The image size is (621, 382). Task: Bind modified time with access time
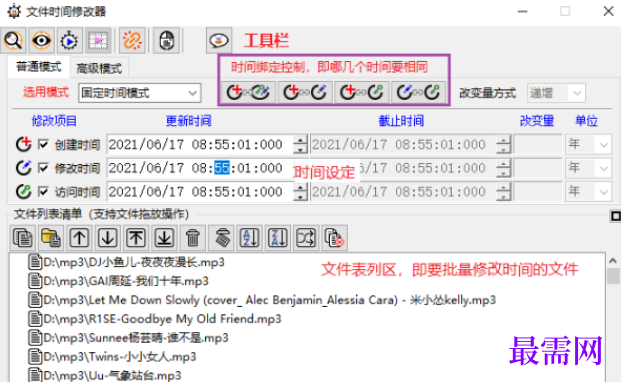click(x=418, y=92)
